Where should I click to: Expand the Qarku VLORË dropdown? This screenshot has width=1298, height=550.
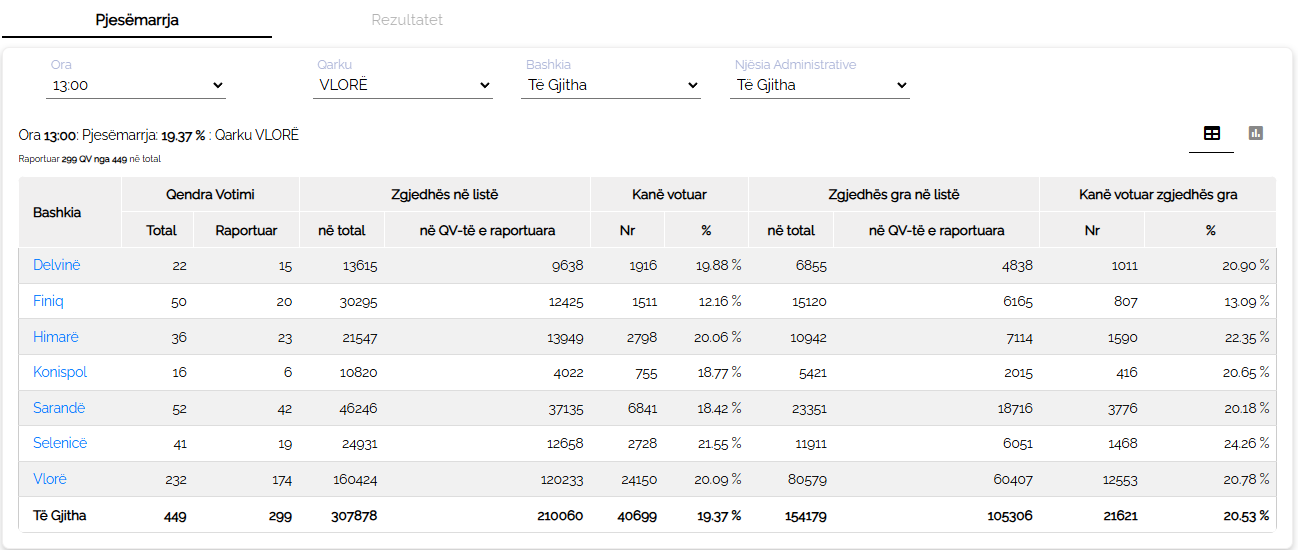[404, 86]
